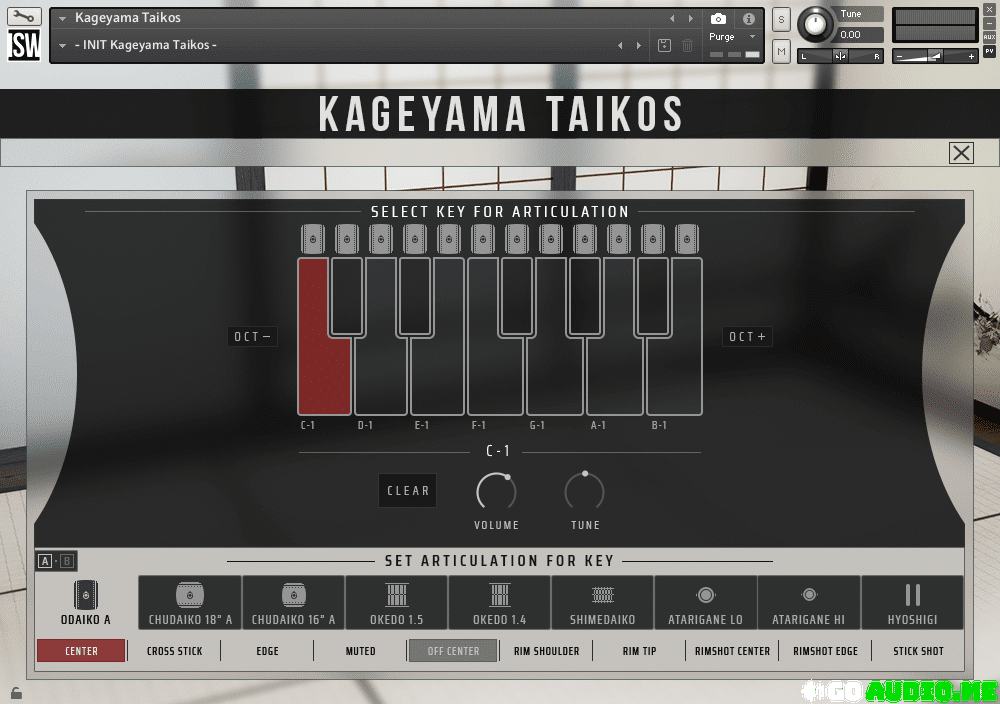Switch to bank A
The width and height of the screenshot is (1000, 704).
(45, 561)
